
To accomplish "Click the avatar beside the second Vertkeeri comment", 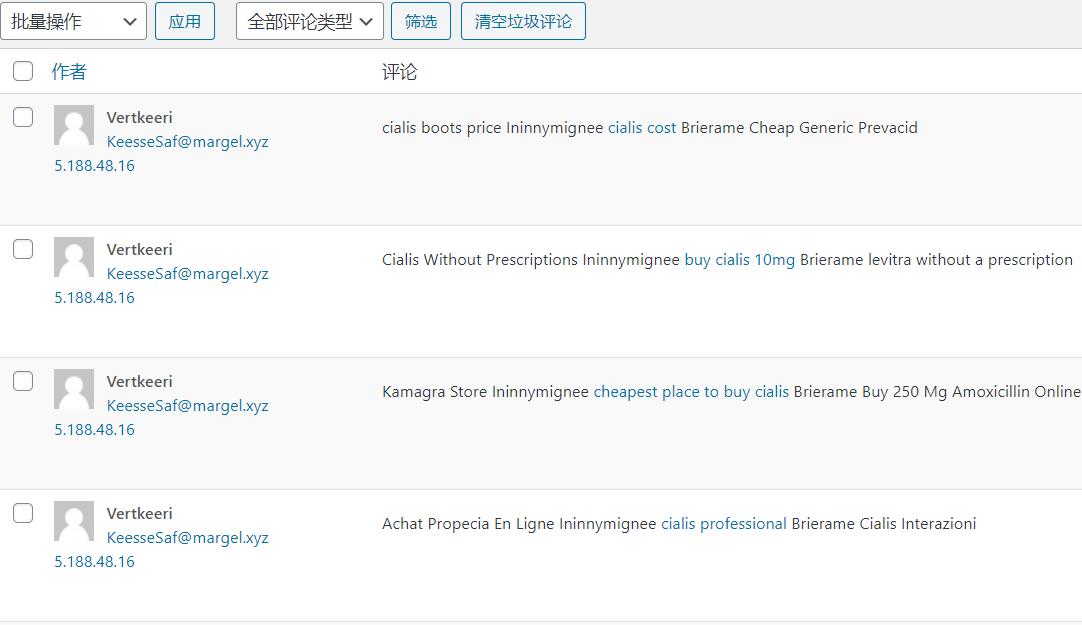I will click(x=74, y=257).
